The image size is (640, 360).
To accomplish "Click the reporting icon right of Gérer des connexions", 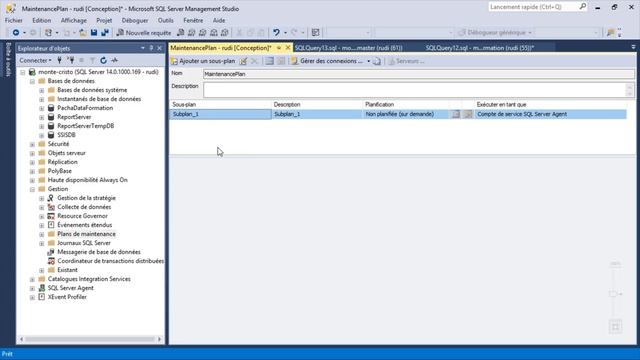I will coord(377,61).
